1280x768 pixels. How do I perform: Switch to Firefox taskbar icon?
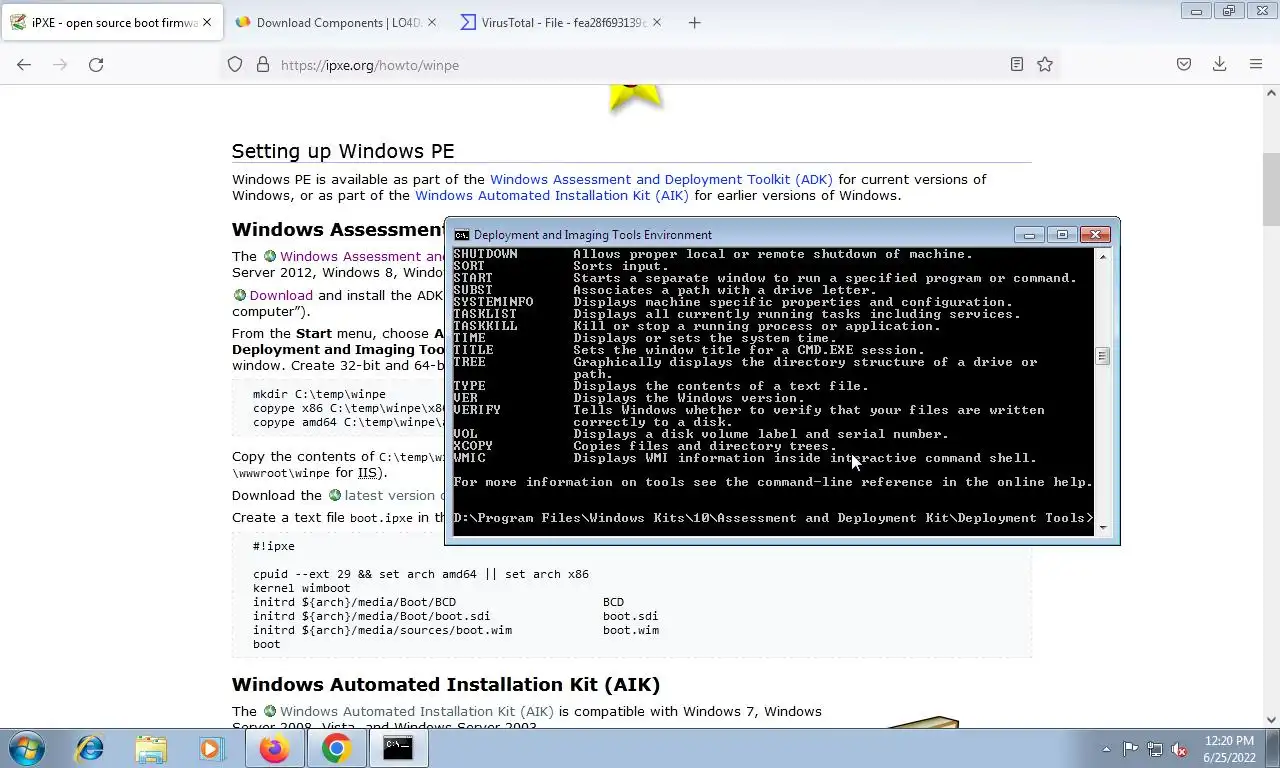click(x=274, y=748)
